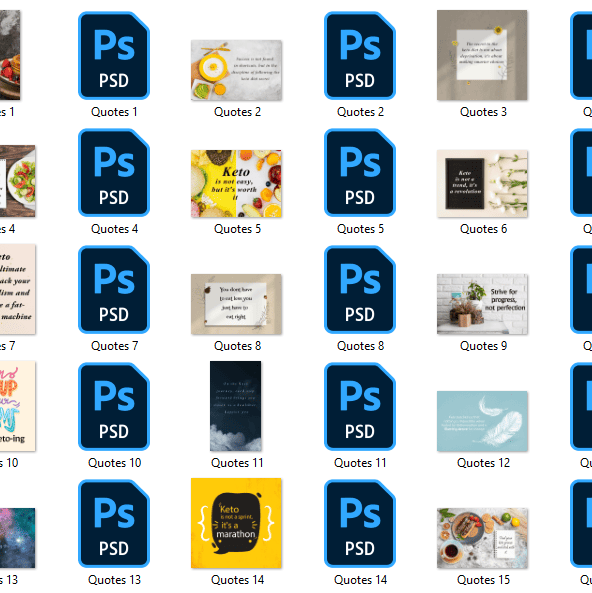Select the Quotes 13 PSD file icon

[114, 523]
